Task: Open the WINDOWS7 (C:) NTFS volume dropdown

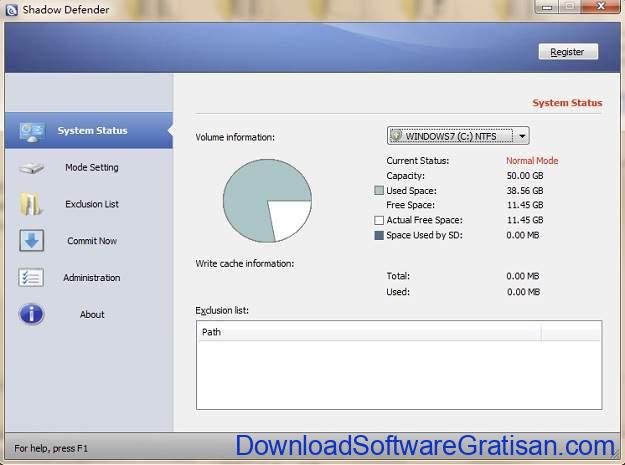Action: coord(458,136)
